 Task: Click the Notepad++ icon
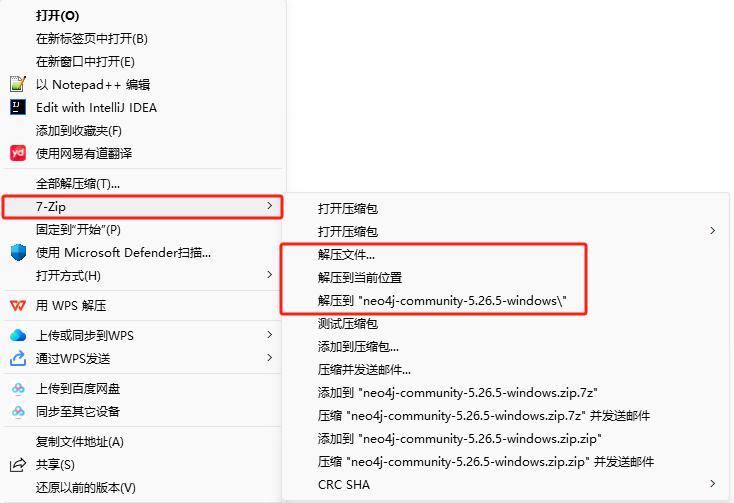coord(18,84)
